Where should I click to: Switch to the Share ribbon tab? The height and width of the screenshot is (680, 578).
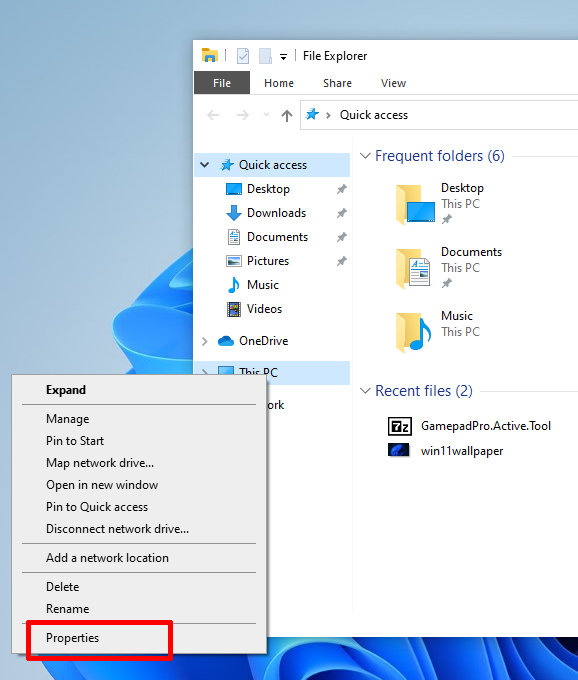(x=337, y=83)
